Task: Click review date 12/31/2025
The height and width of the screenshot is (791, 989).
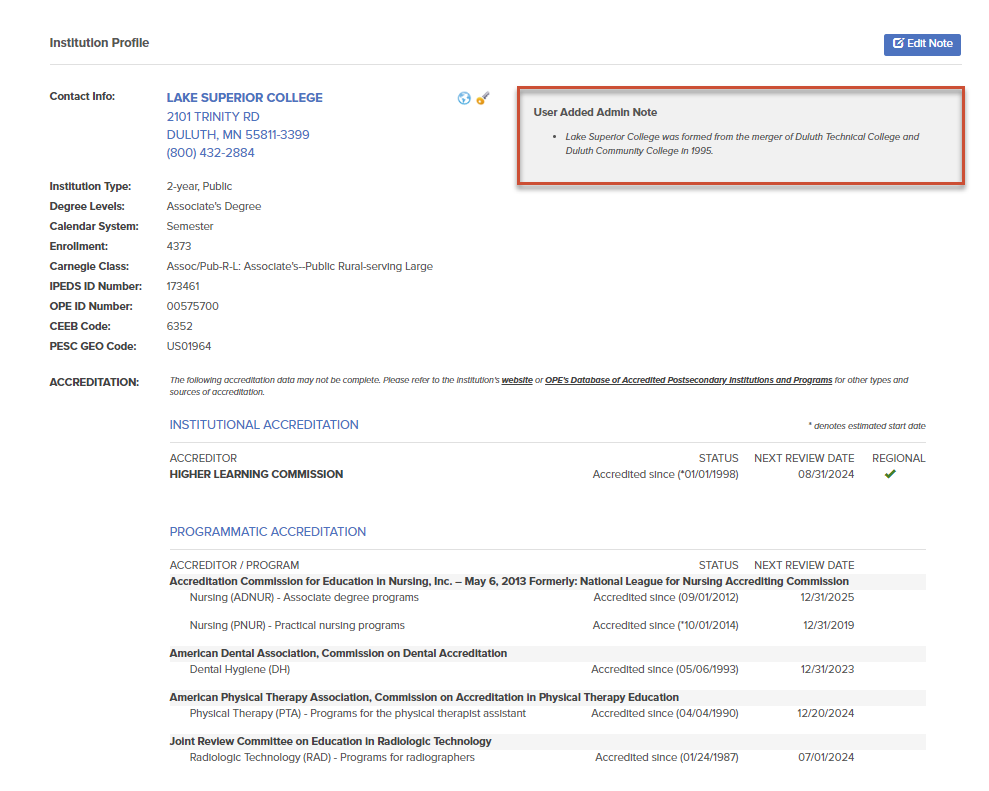Action: tap(828, 597)
